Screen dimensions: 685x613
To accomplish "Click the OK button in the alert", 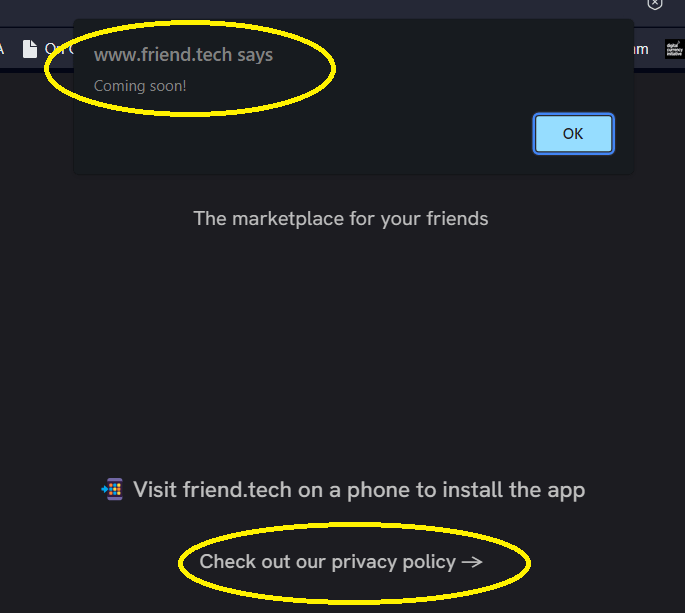I will [573, 134].
